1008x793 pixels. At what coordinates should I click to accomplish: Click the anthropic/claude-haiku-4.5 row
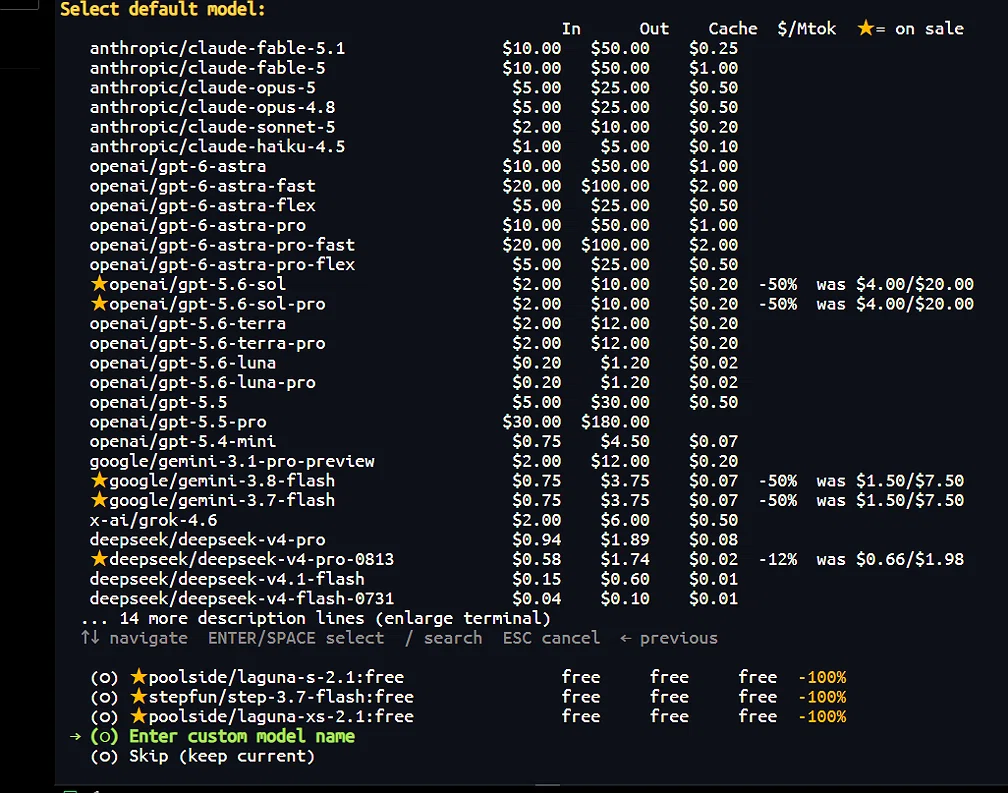414,147
